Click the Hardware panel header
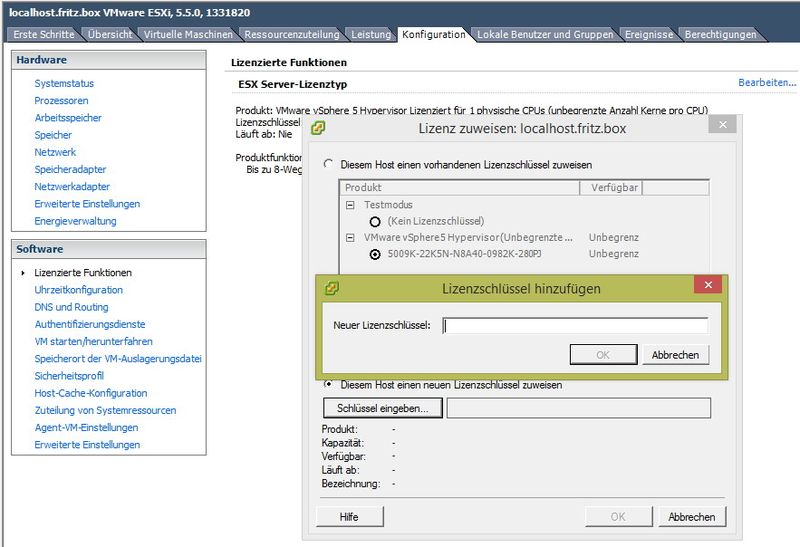Viewport: 800px width, 547px height. tap(109, 60)
